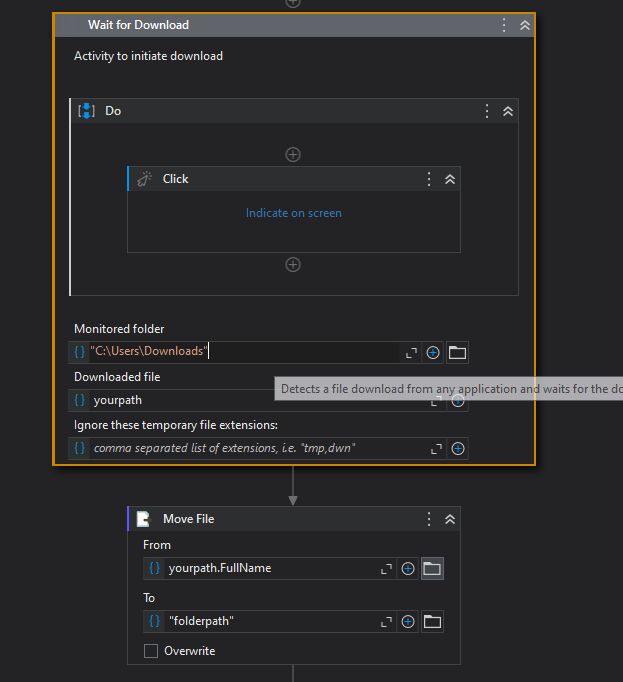This screenshot has width=623, height=682.
Task: Click the Downloaded file label
Action: pyautogui.click(x=117, y=377)
